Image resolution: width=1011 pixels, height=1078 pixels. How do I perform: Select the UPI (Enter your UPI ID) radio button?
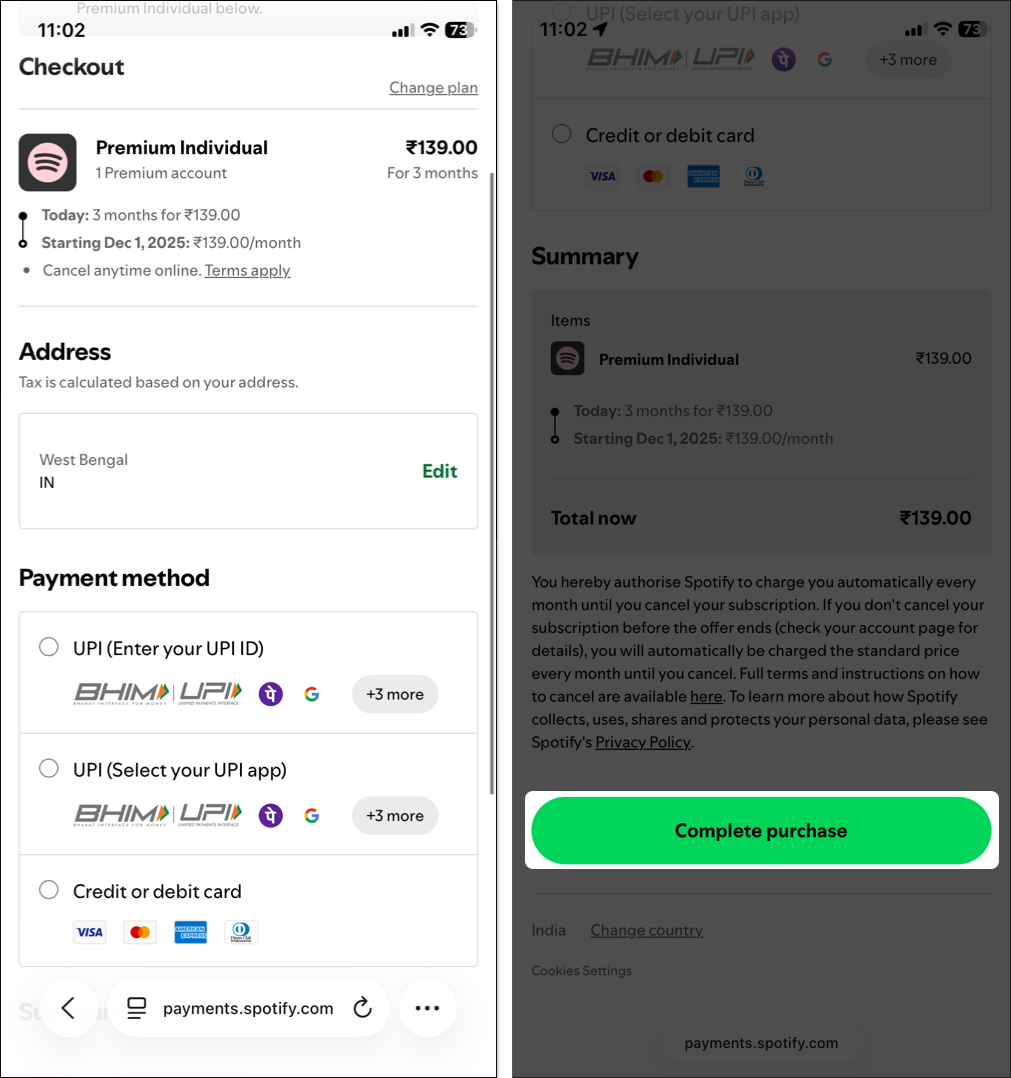[48, 647]
